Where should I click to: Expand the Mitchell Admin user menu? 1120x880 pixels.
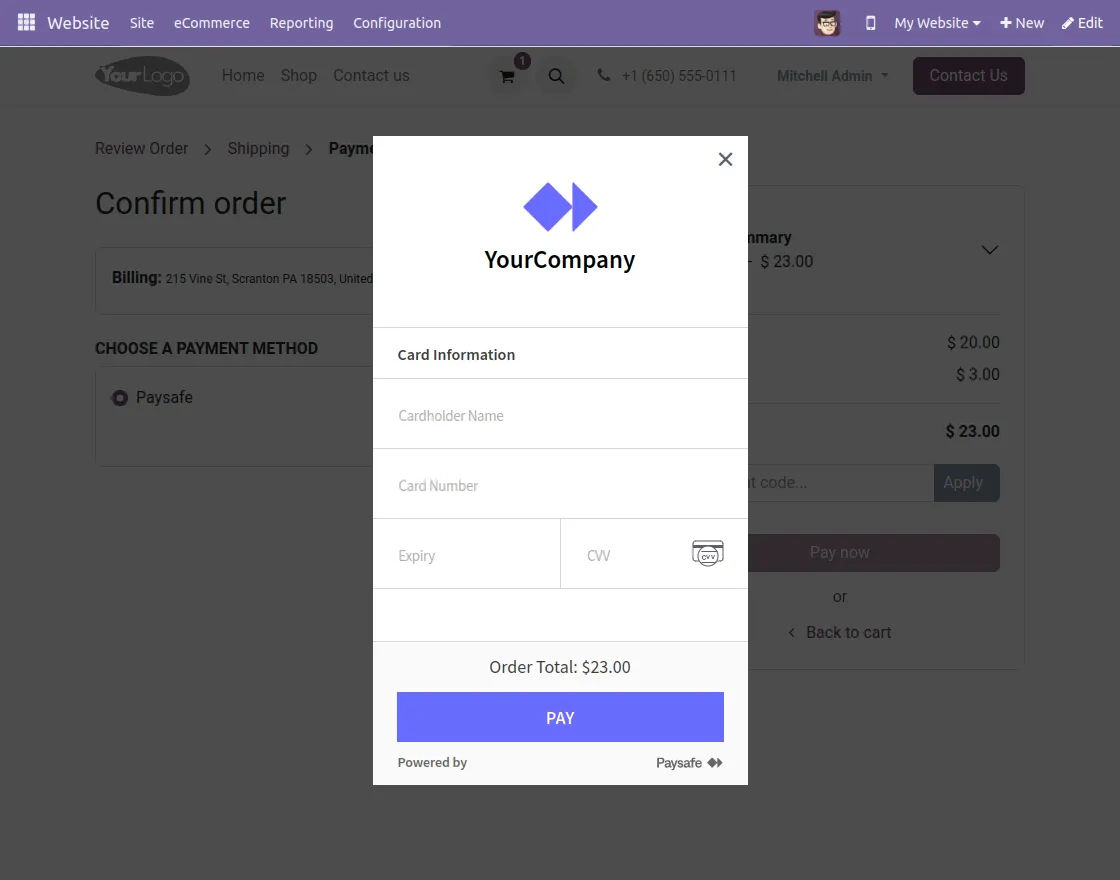pyautogui.click(x=832, y=76)
